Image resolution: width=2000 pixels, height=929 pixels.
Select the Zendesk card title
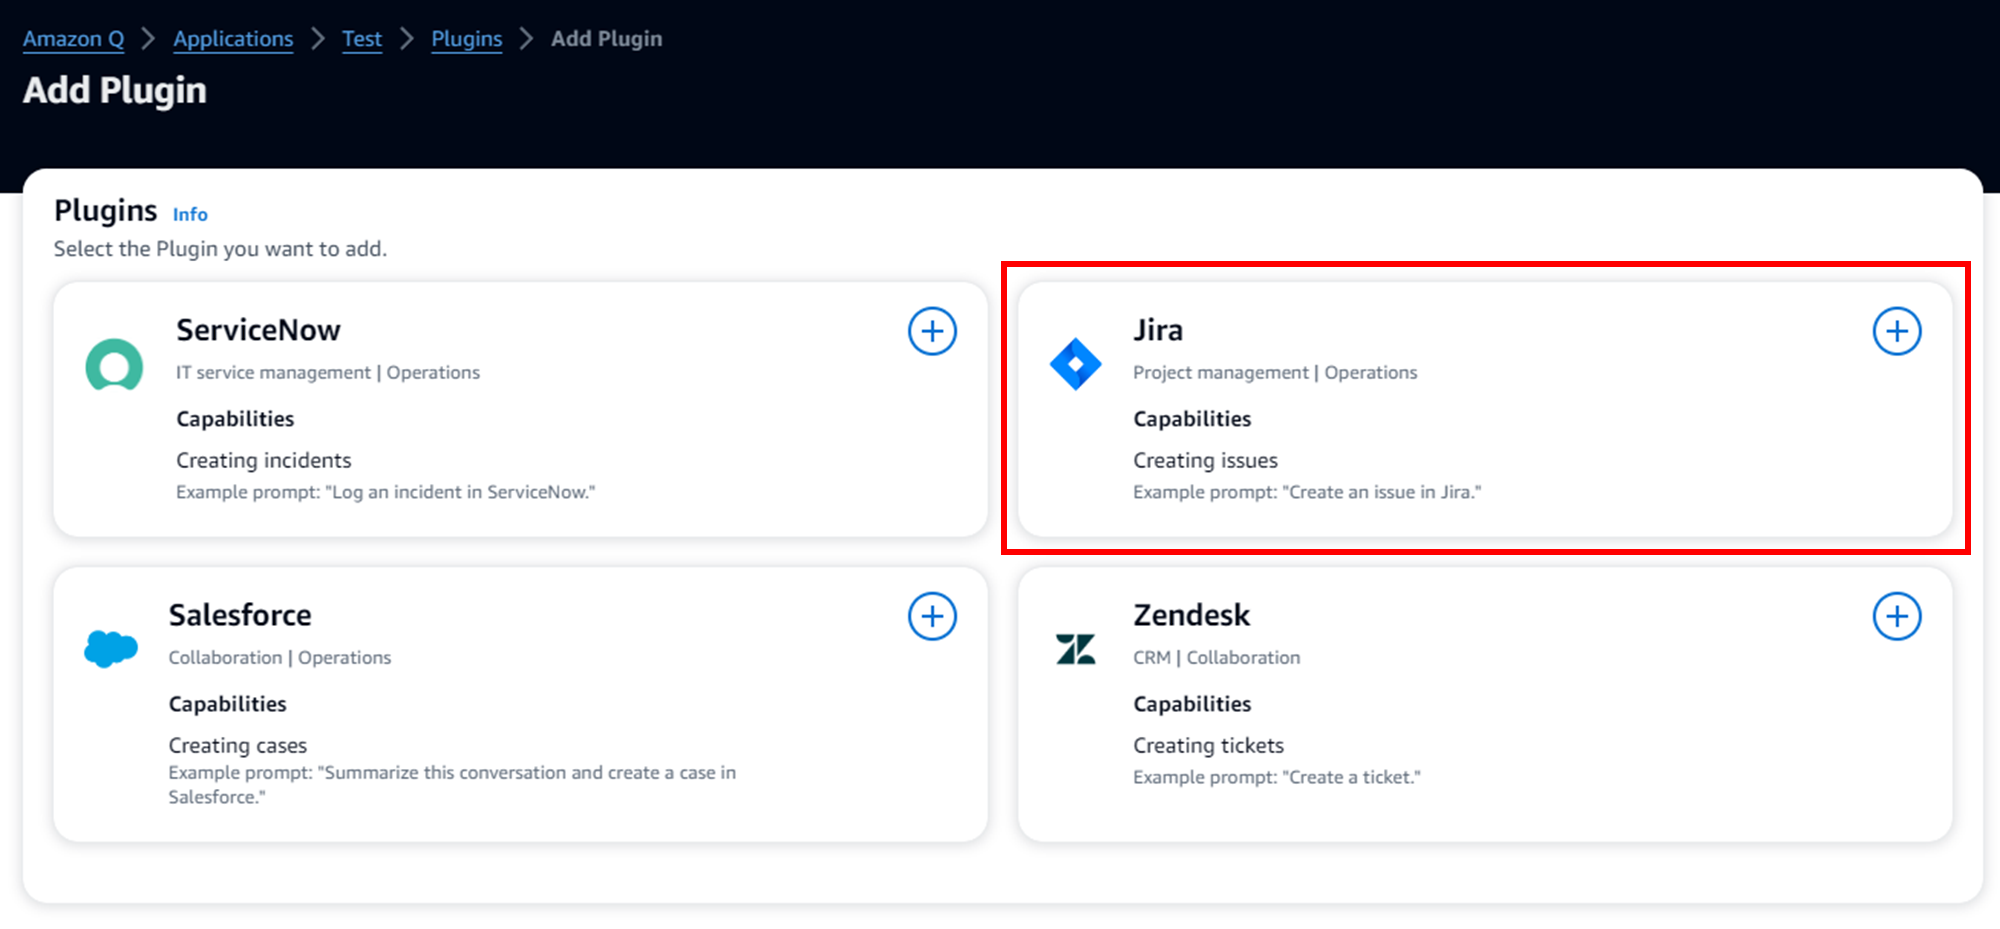pos(1192,615)
